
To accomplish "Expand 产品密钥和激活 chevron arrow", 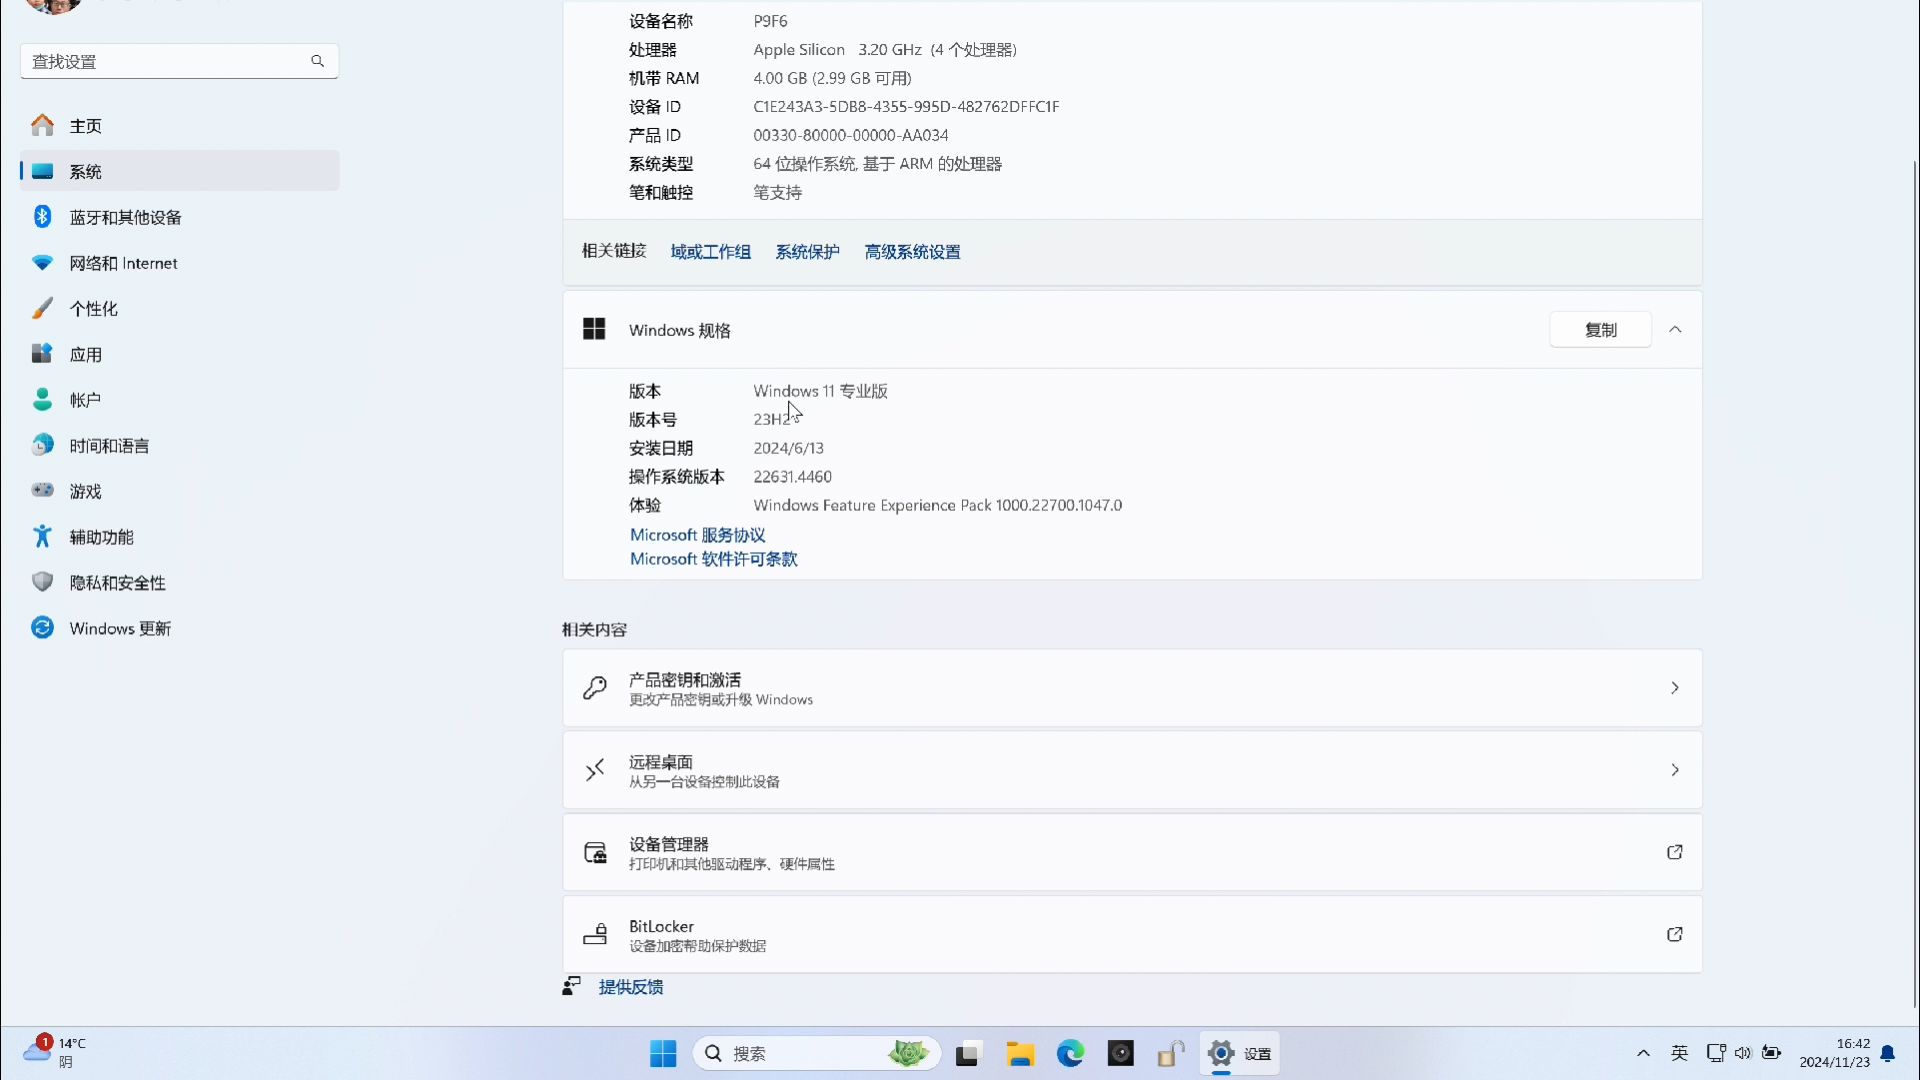I will click(x=1675, y=688).
